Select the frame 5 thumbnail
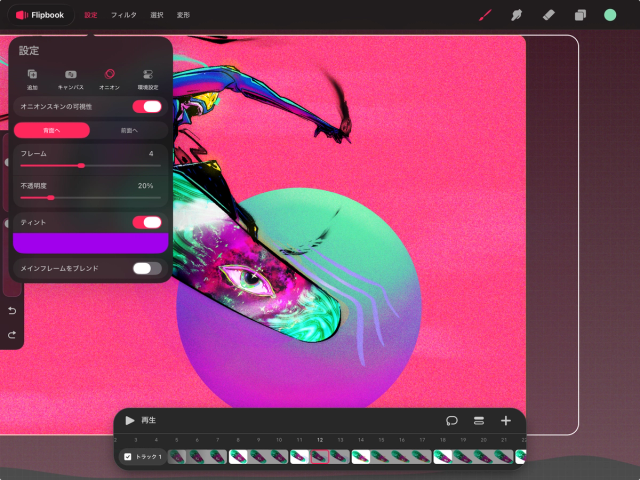This screenshot has width=640, height=480. (177, 457)
